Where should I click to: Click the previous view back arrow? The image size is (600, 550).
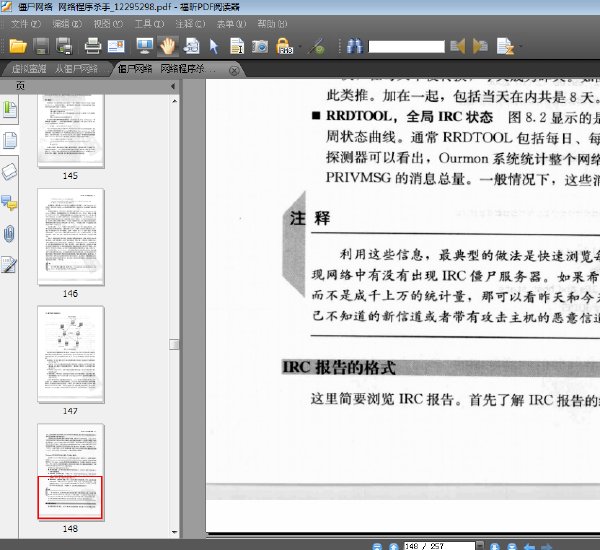pyautogui.click(x=530, y=547)
